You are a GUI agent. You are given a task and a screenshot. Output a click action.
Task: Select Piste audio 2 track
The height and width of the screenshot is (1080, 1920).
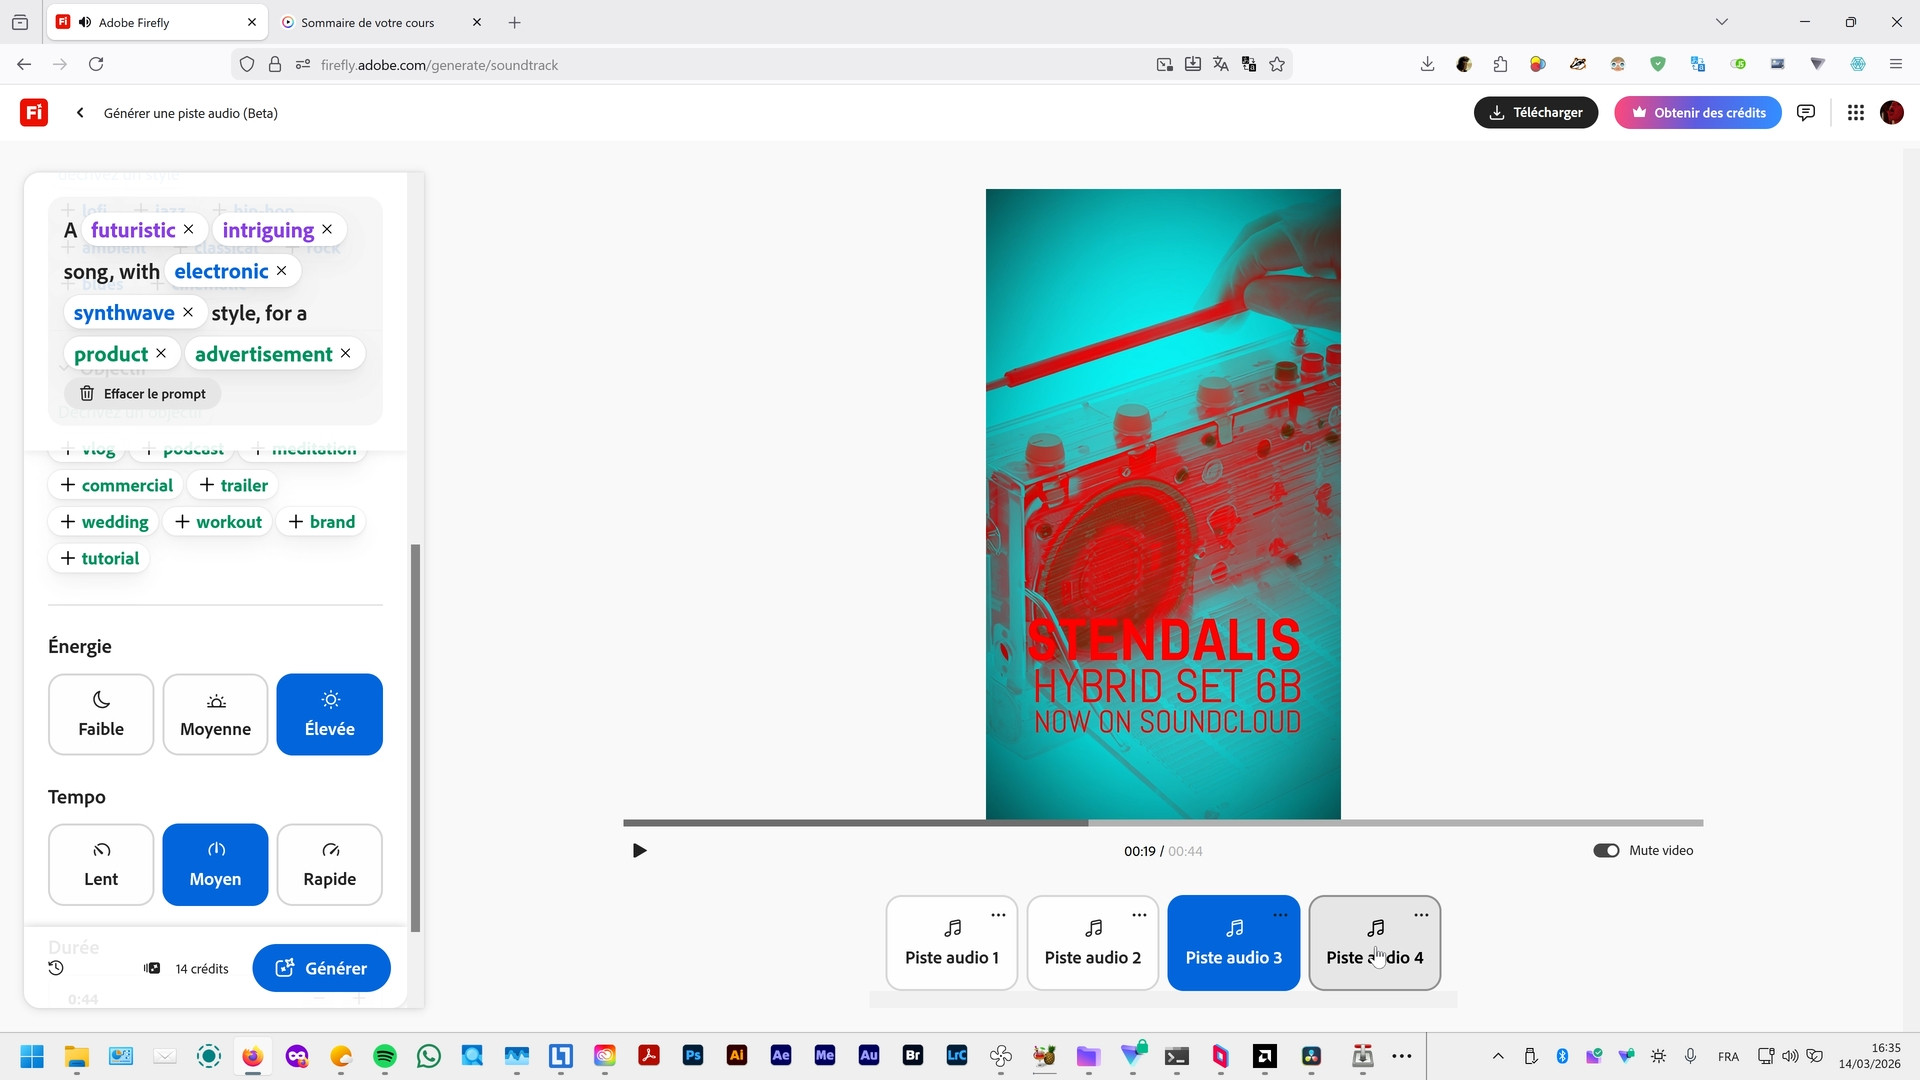coord(1092,943)
